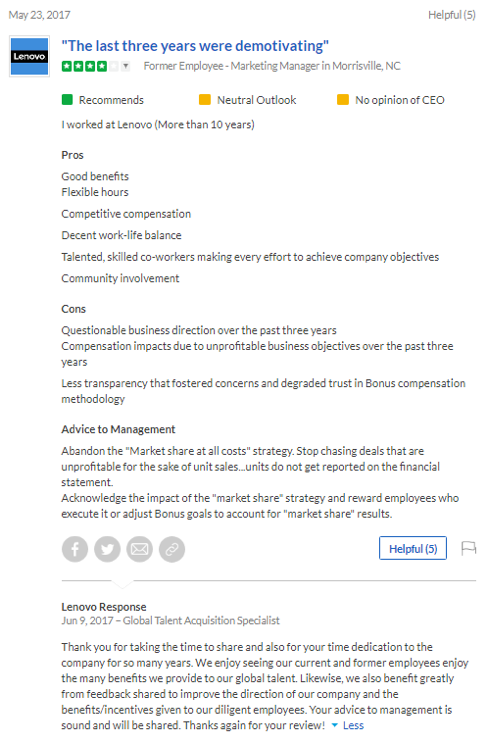Screen dimensions: 488x744
Task: Click Helpful (5) text at top right
Action: (451, 15)
